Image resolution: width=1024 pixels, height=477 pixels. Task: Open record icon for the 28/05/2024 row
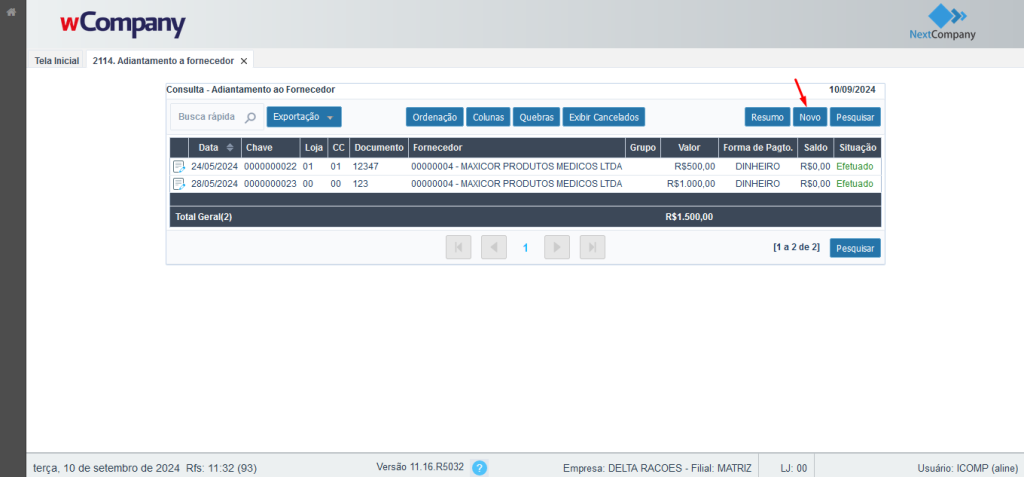coord(179,184)
